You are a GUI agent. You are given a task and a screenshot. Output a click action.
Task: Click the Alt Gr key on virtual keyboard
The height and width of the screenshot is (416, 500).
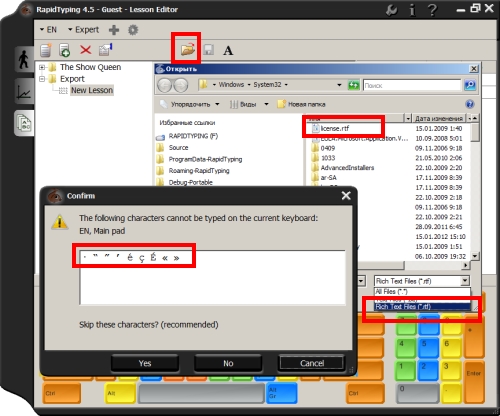[281, 393]
